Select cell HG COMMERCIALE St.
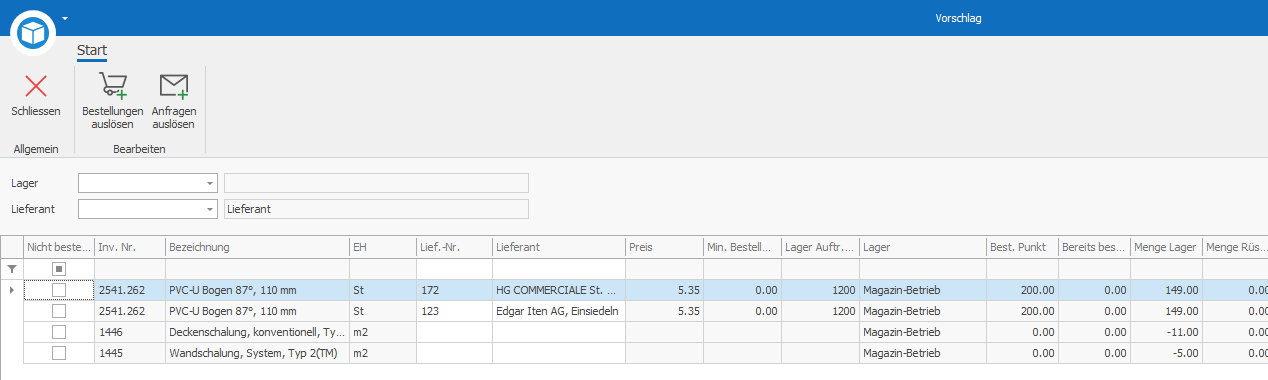 [x=558, y=290]
